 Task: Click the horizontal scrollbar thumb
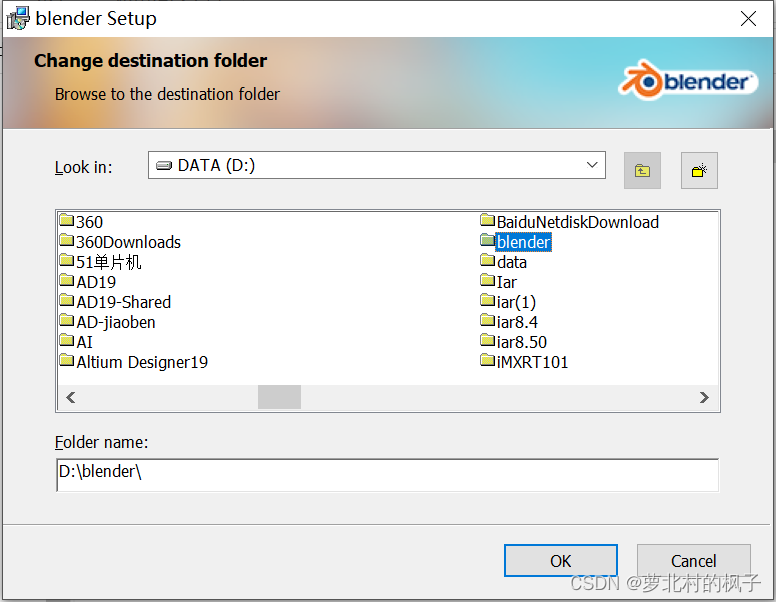point(279,398)
